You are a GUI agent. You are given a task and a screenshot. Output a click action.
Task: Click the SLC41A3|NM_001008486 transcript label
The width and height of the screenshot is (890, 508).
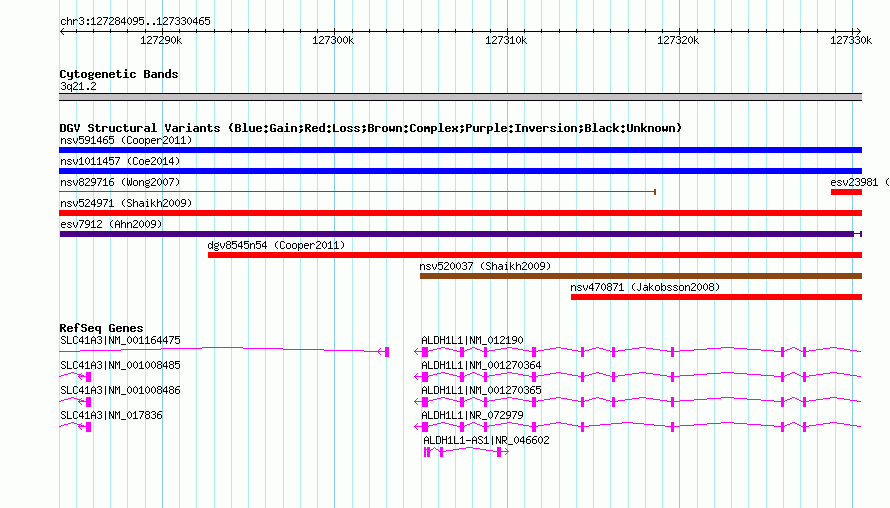[120, 391]
